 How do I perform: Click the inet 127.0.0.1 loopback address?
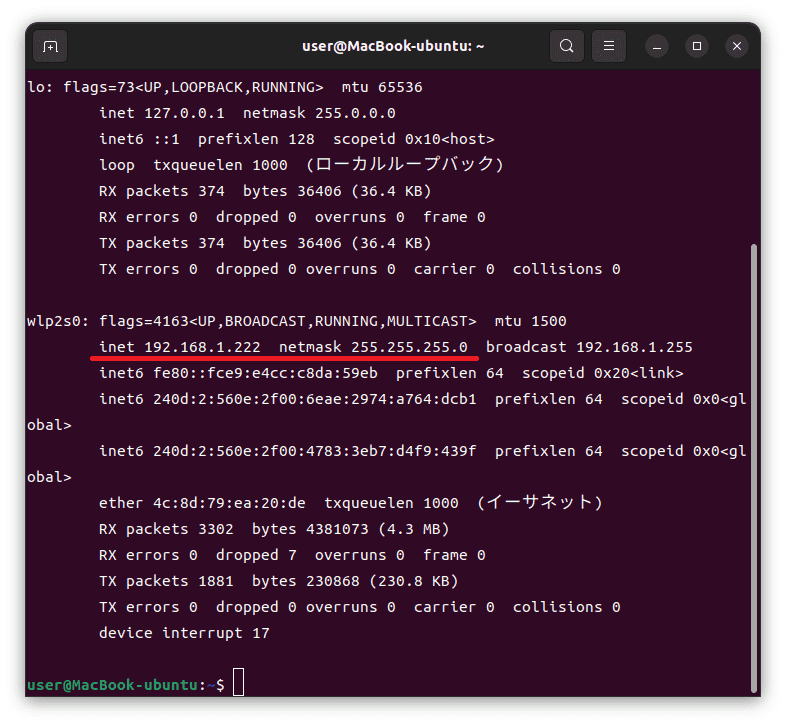162,113
